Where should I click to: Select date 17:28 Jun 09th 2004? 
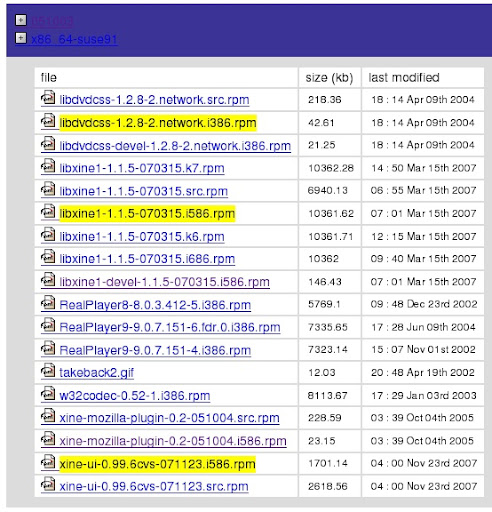[x=423, y=327]
